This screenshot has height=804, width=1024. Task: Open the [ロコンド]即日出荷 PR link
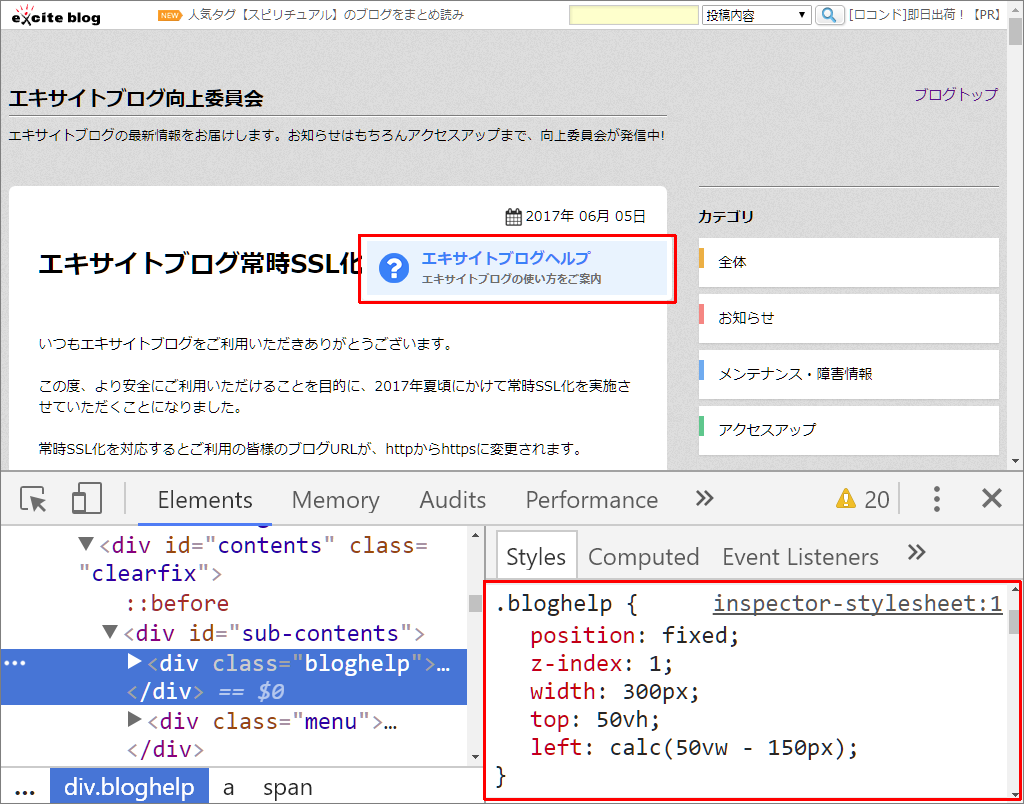point(925,15)
